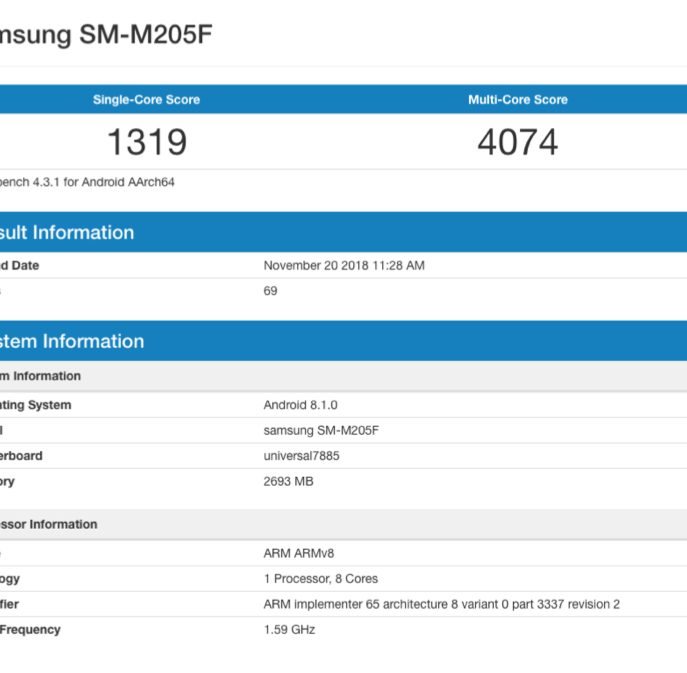The image size is (687, 673).
Task: Click the Geekbench 4.3.1 Android AArch64 text
Action: (x=88, y=182)
